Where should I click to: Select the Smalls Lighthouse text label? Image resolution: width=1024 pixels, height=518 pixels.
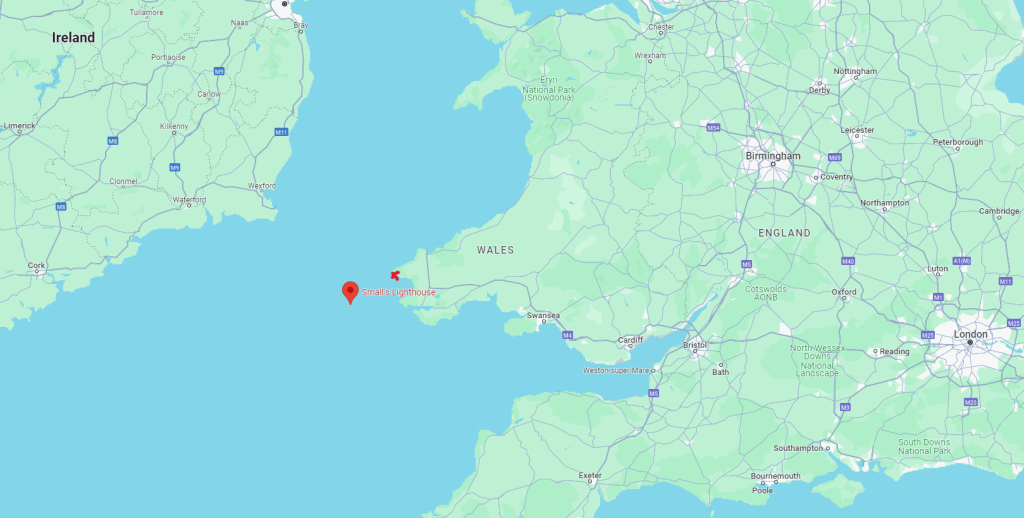[398, 293]
